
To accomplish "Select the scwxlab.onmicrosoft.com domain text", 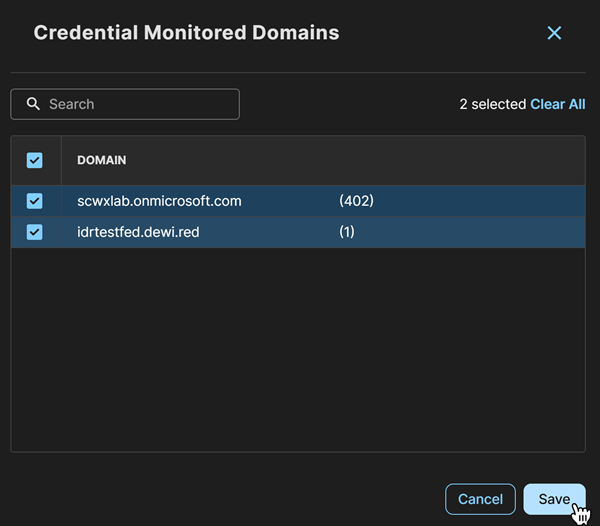I will click(x=159, y=201).
